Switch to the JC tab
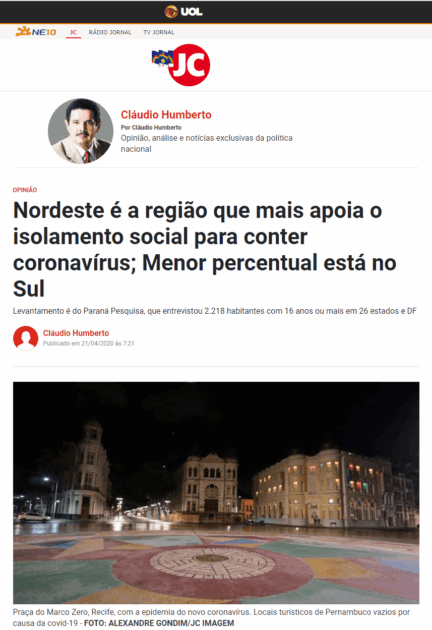Viewport: 432px width, 630px height. click(73, 32)
